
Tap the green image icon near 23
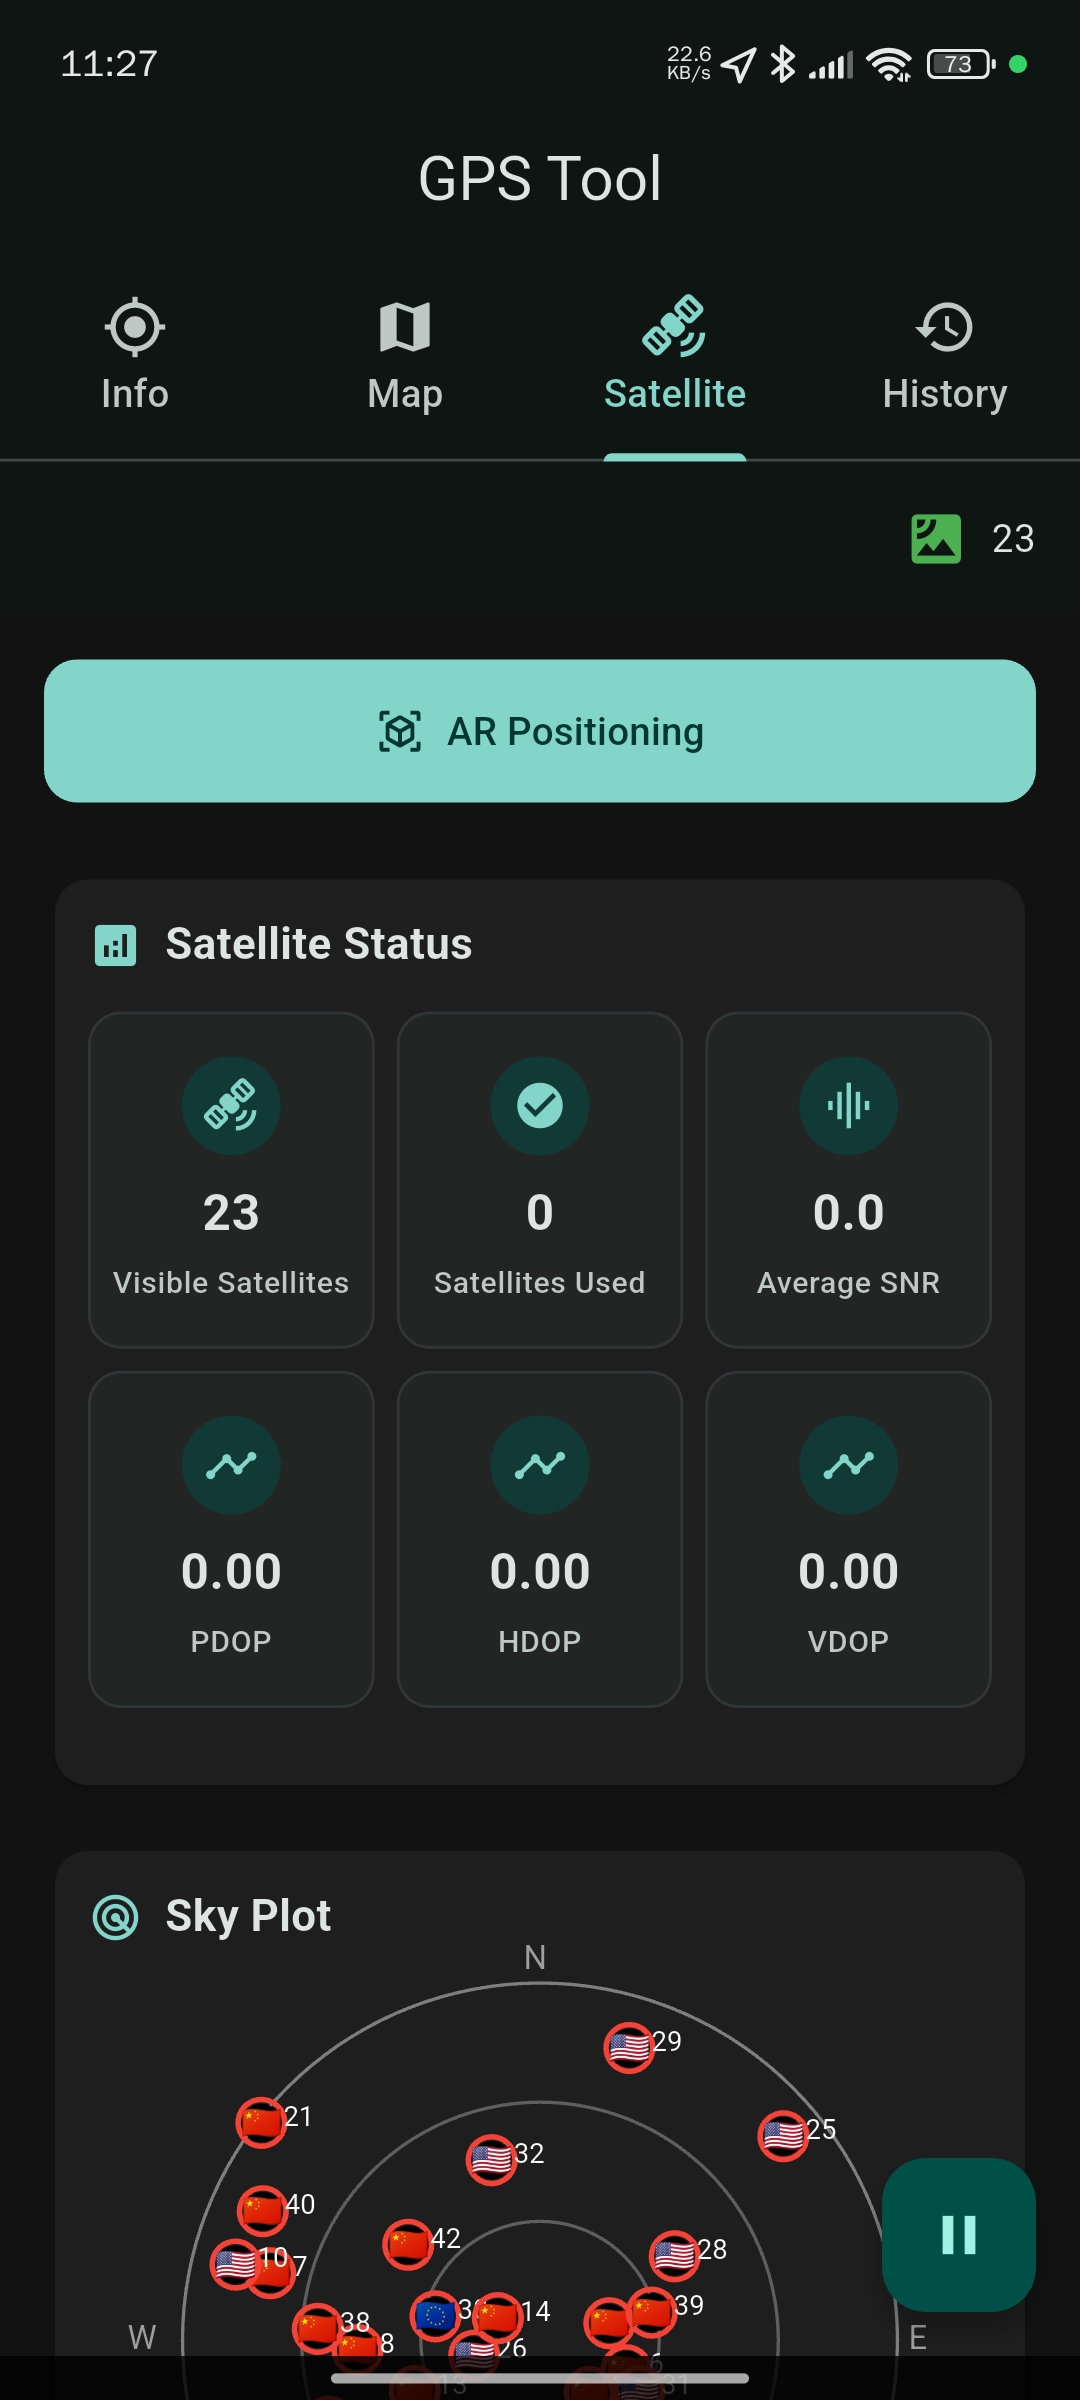936,539
